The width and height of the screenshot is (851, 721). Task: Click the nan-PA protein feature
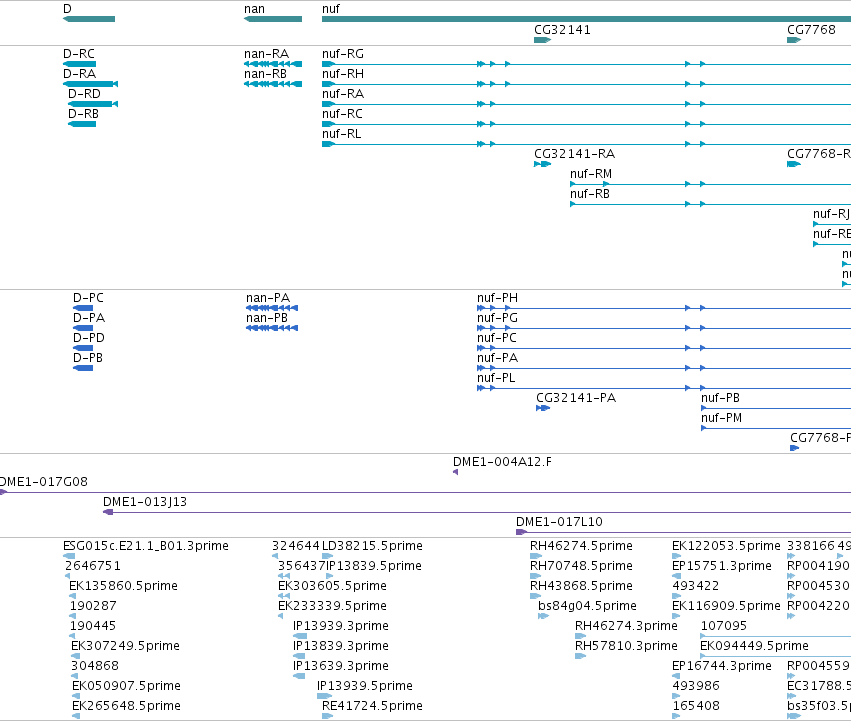tap(272, 308)
